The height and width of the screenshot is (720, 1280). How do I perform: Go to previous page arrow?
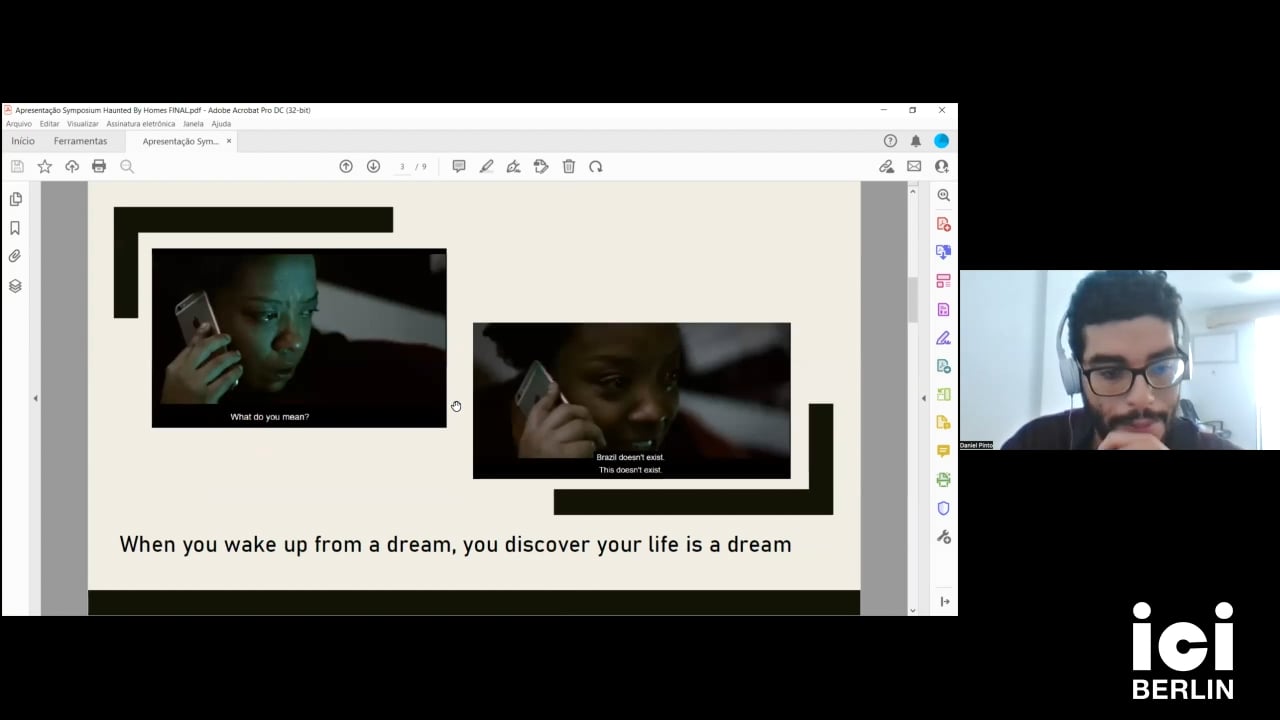(346, 166)
